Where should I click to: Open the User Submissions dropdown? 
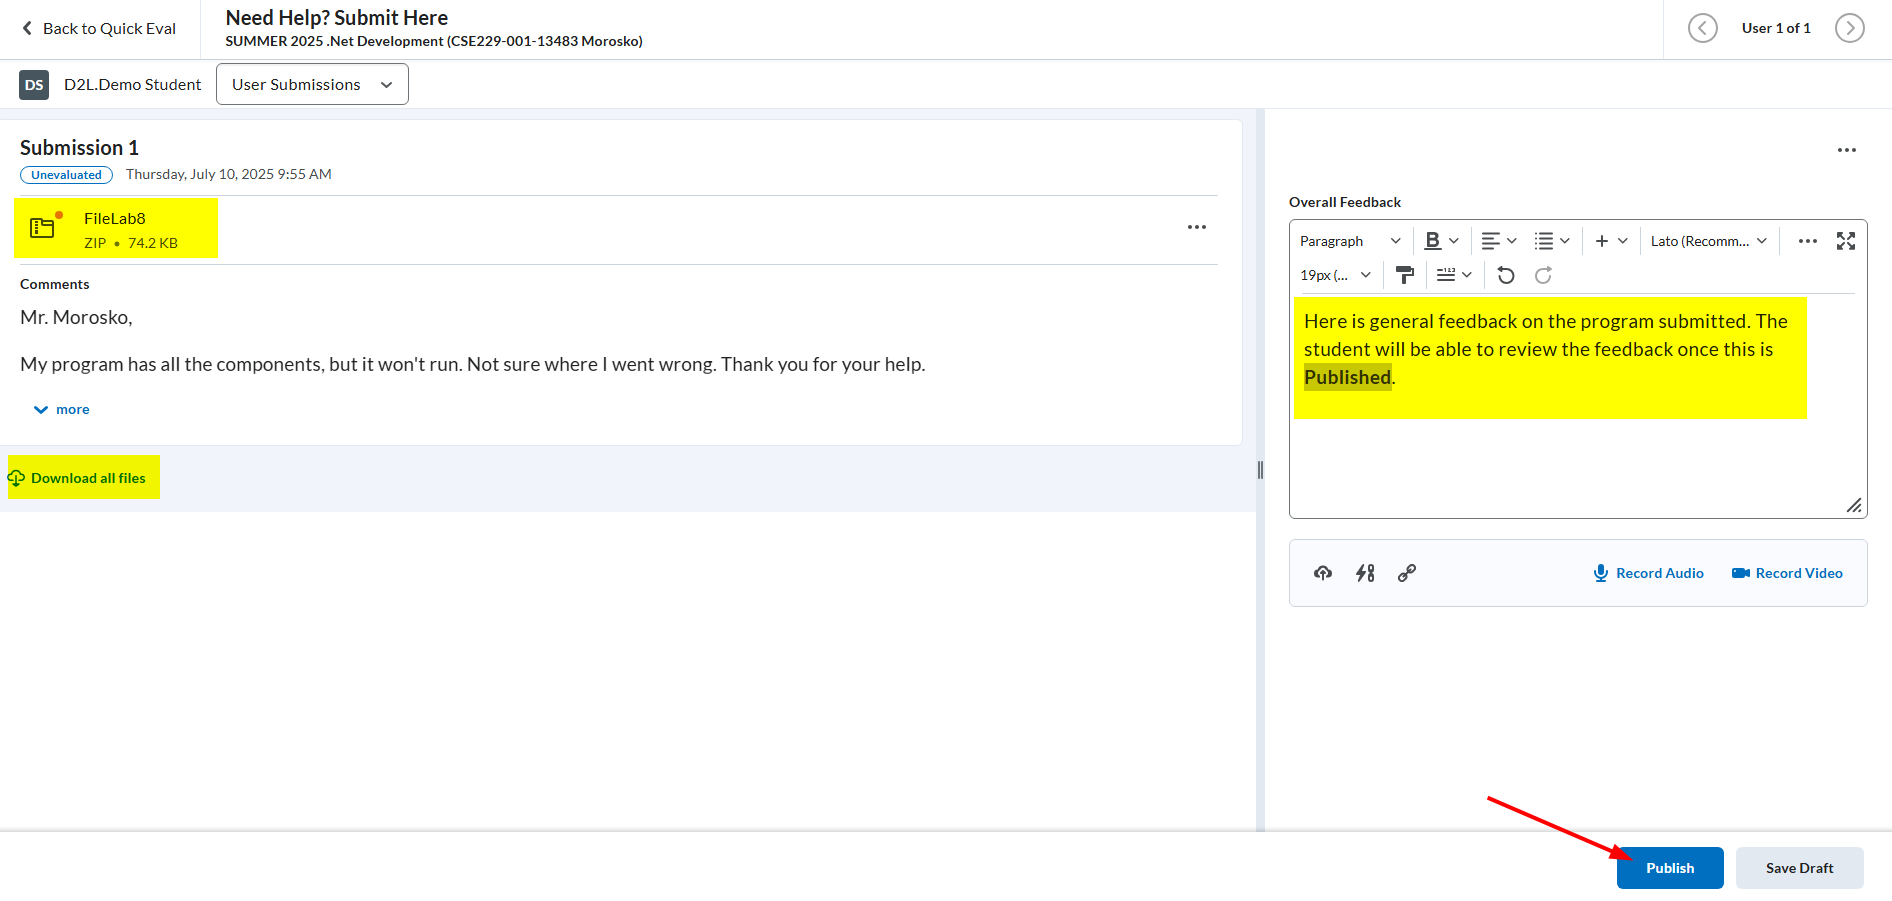coord(312,84)
